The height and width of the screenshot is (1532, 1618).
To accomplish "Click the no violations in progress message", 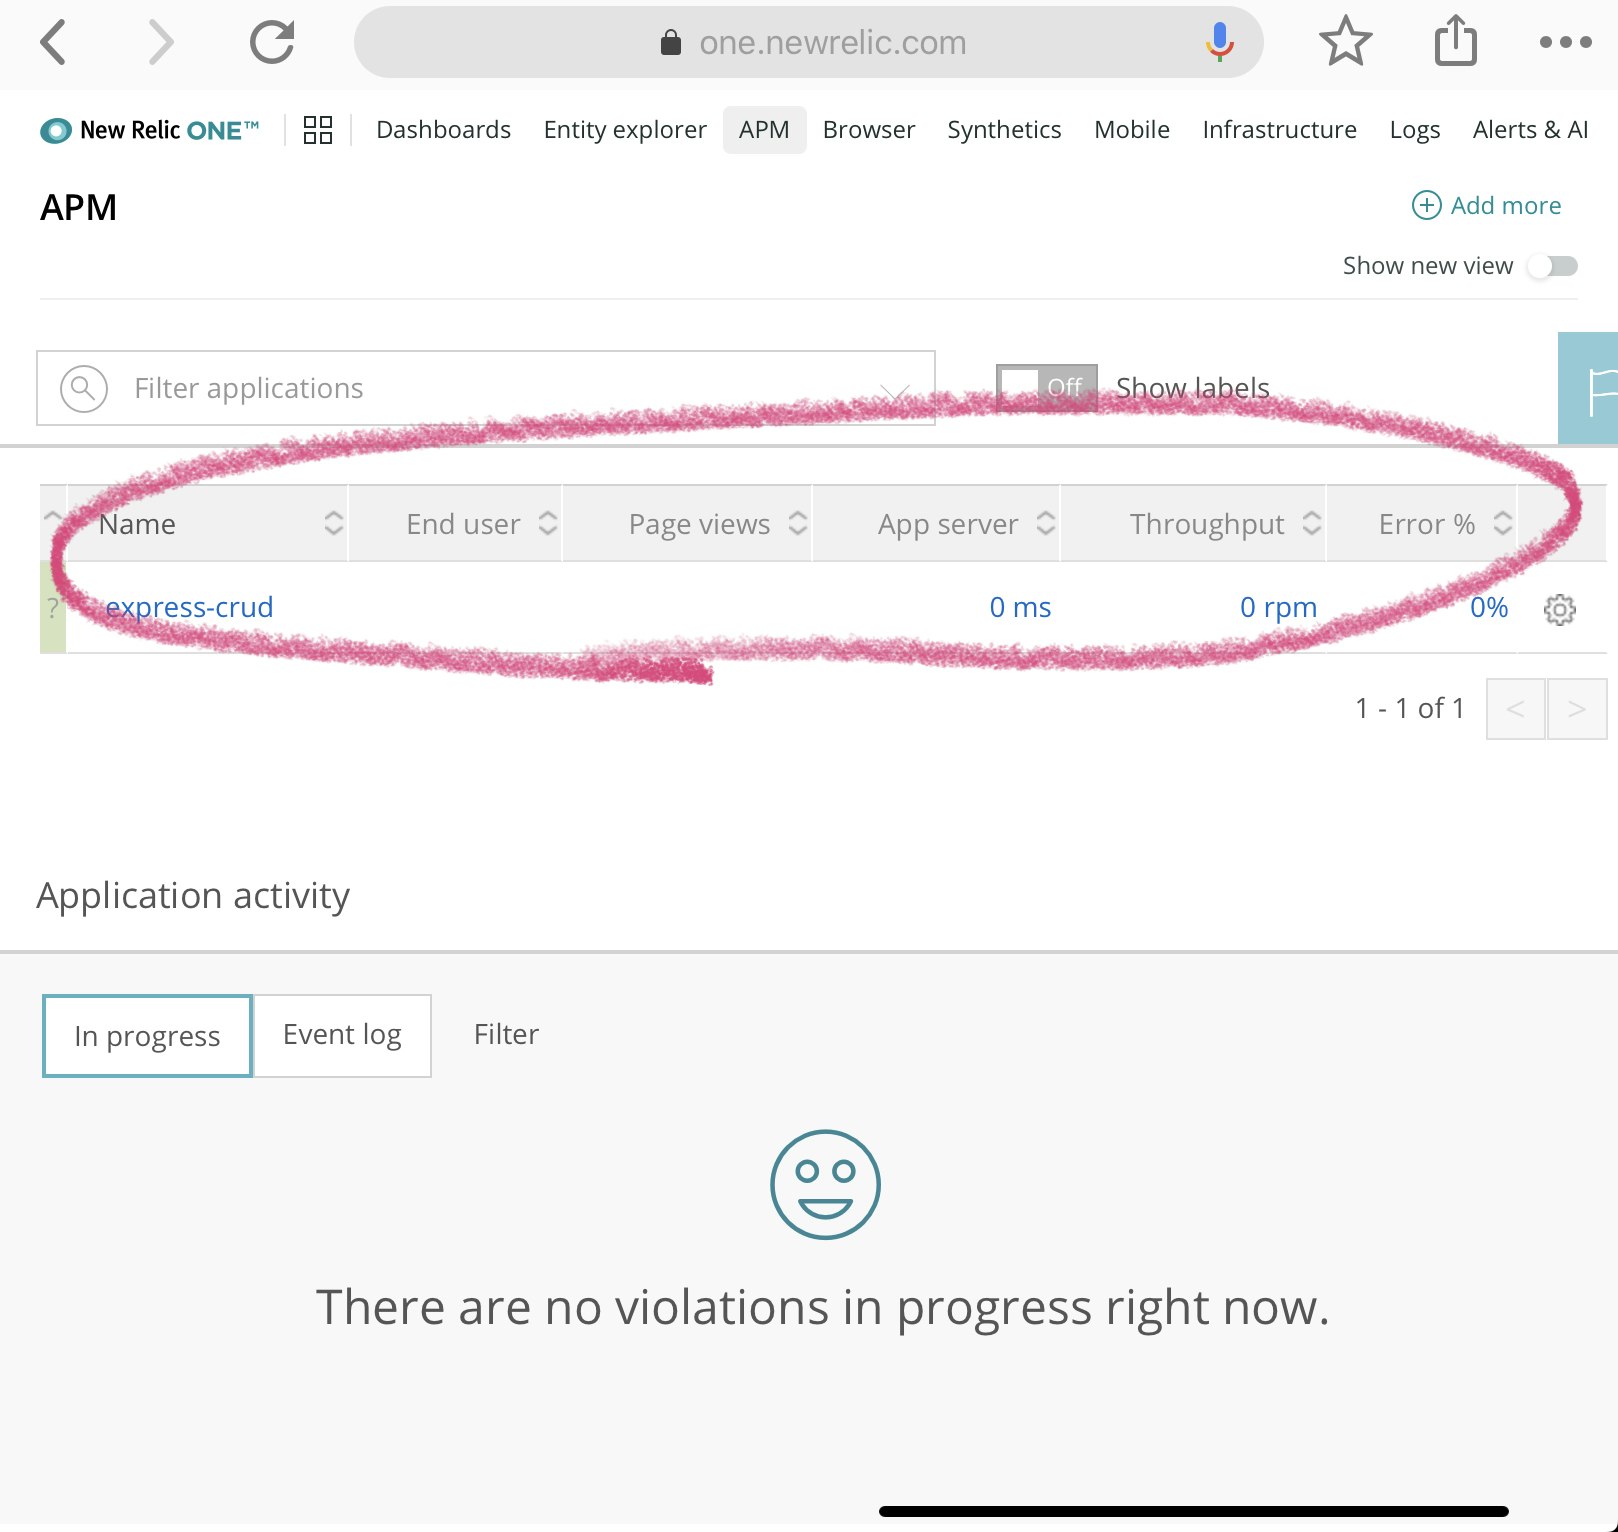I will pyautogui.click(x=823, y=1308).
